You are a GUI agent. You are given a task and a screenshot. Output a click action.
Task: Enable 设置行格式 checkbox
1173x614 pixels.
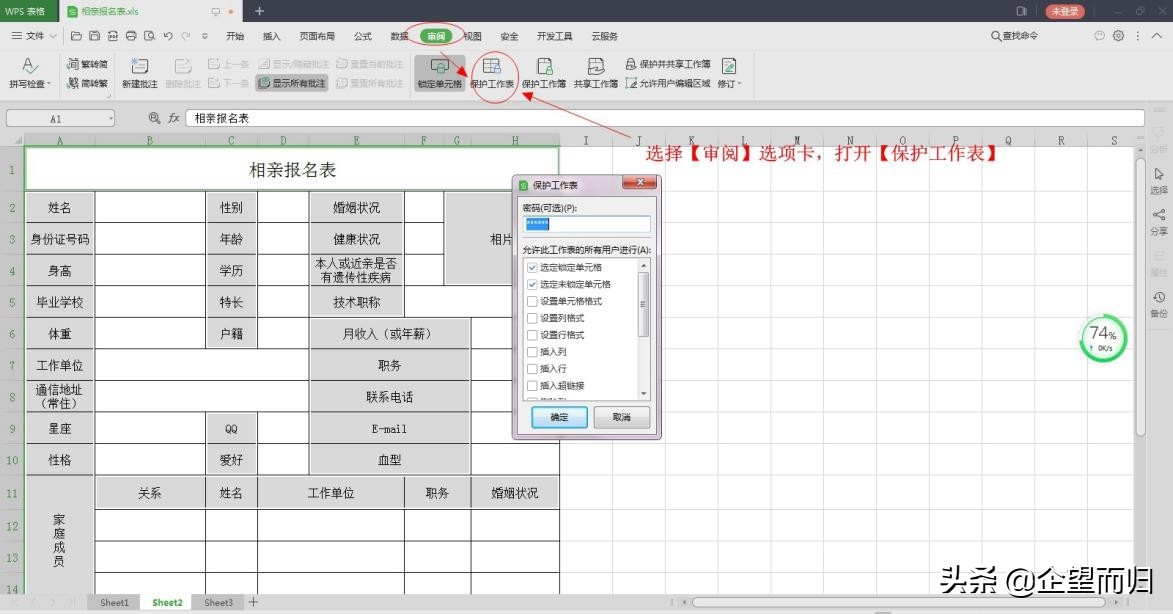[x=532, y=335]
